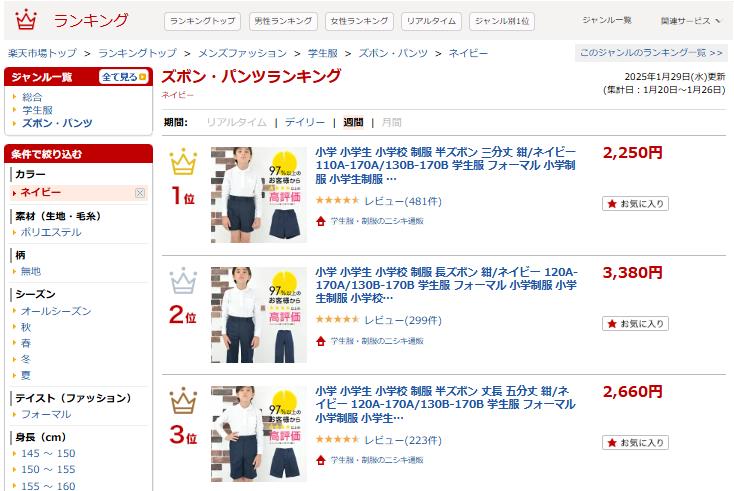
Task: Open the 女性ランキング tab
Action: point(359,21)
